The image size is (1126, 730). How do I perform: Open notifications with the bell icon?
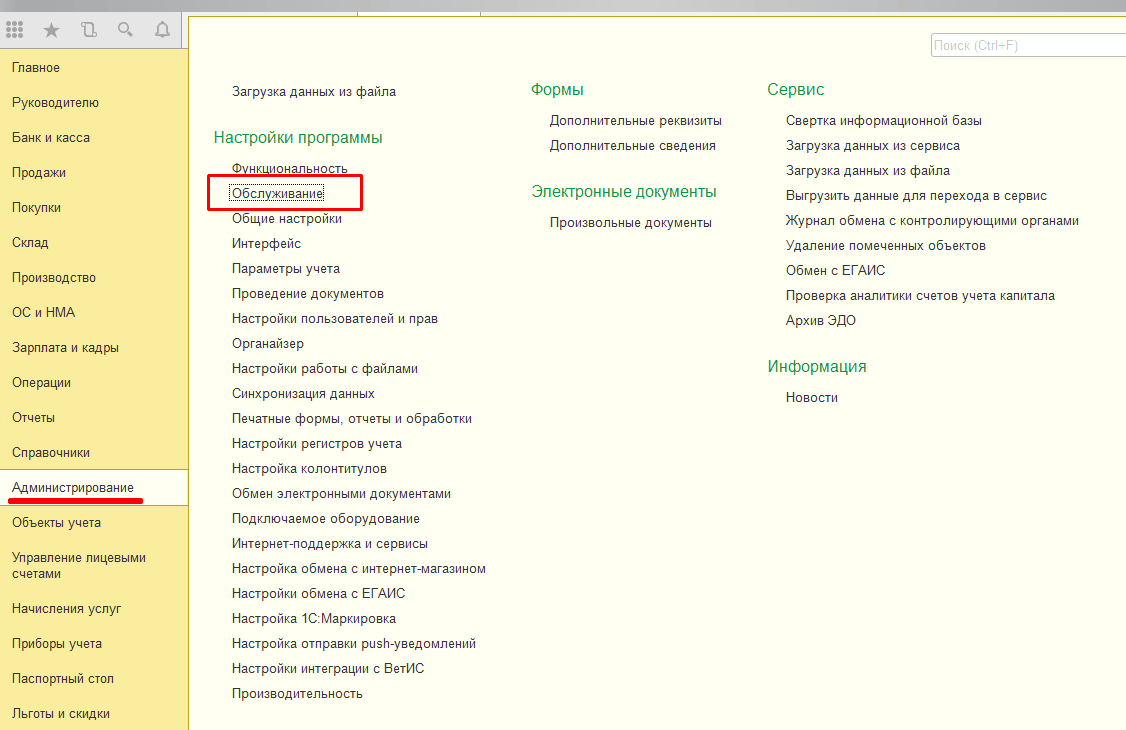point(162,30)
